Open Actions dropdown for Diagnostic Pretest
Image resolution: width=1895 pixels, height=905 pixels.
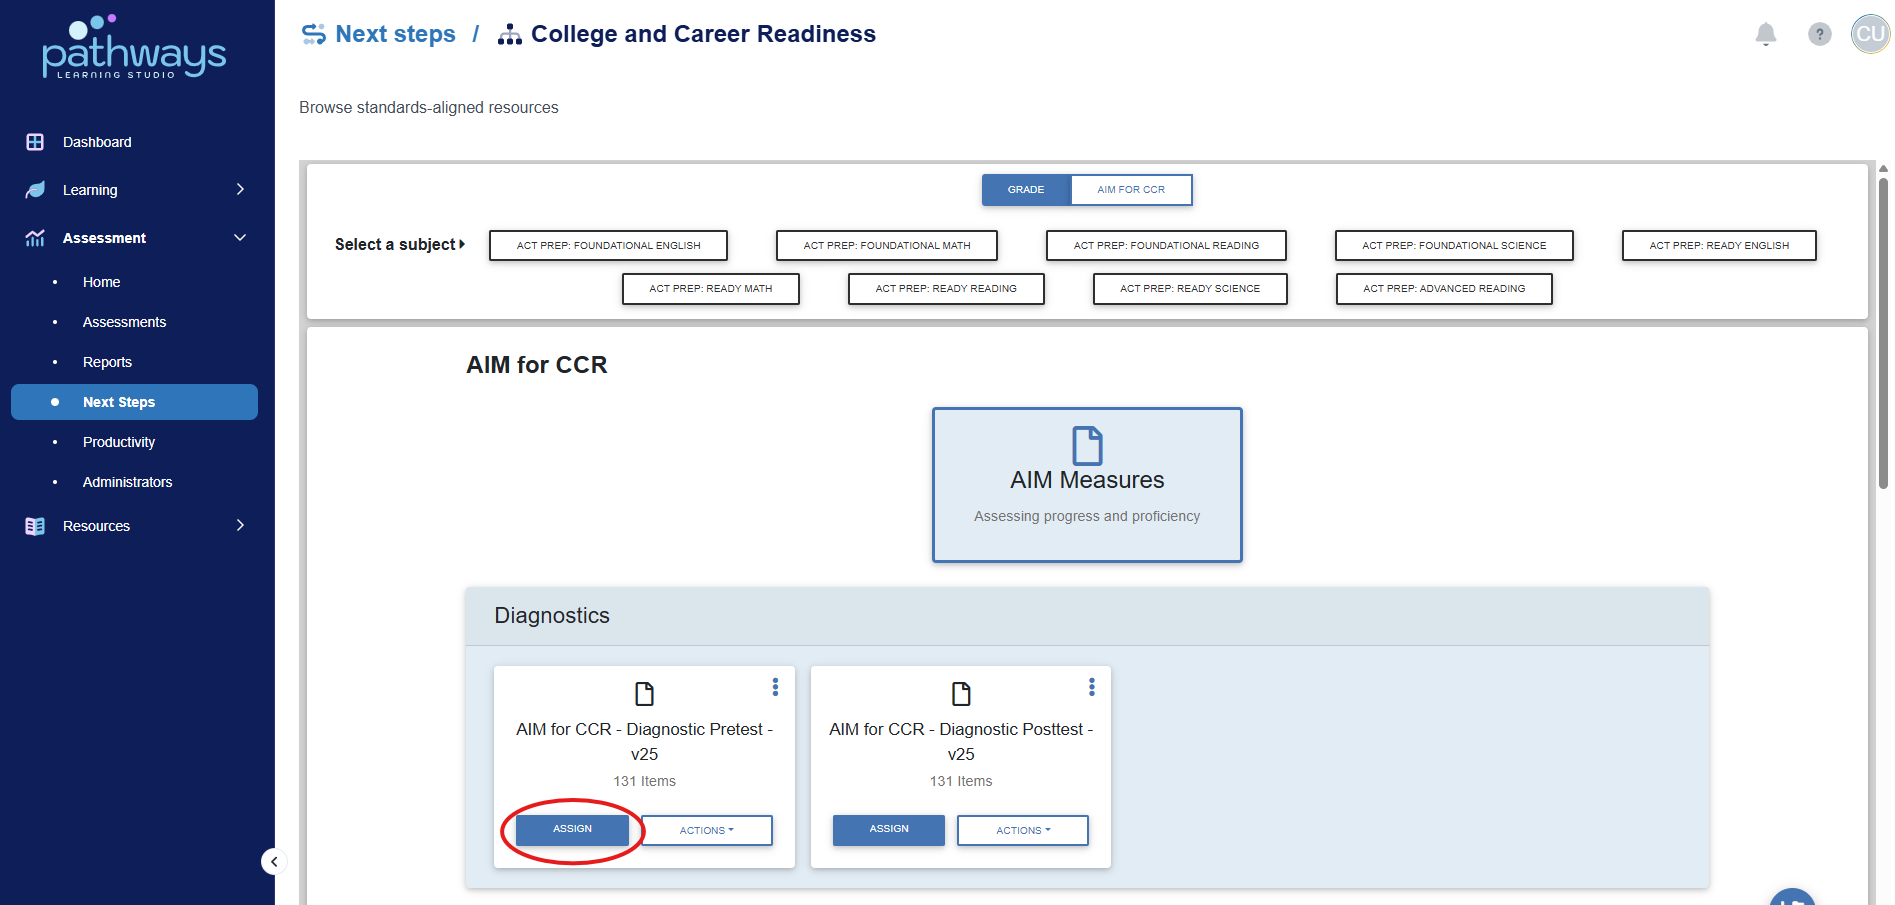click(x=707, y=830)
